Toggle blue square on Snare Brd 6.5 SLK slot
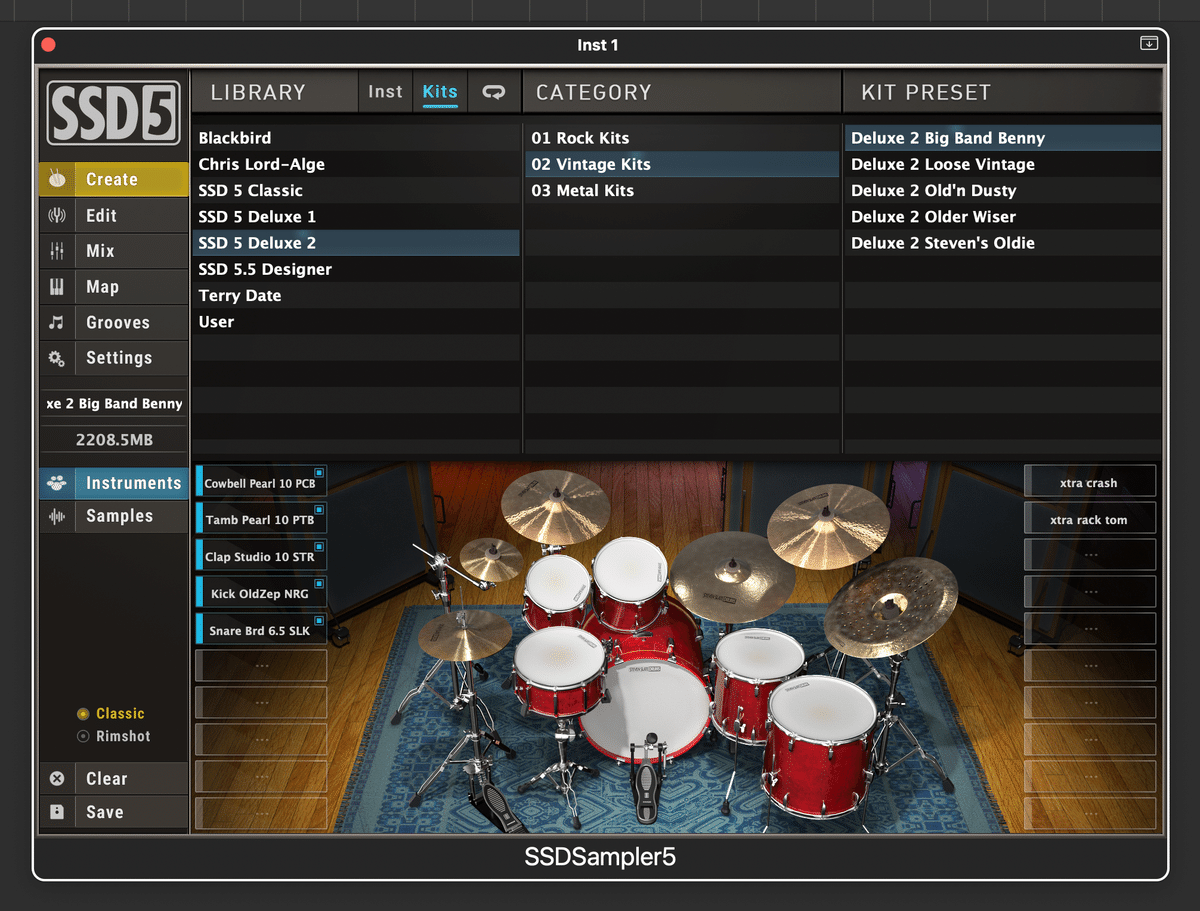This screenshot has width=1200, height=911. pos(319,621)
